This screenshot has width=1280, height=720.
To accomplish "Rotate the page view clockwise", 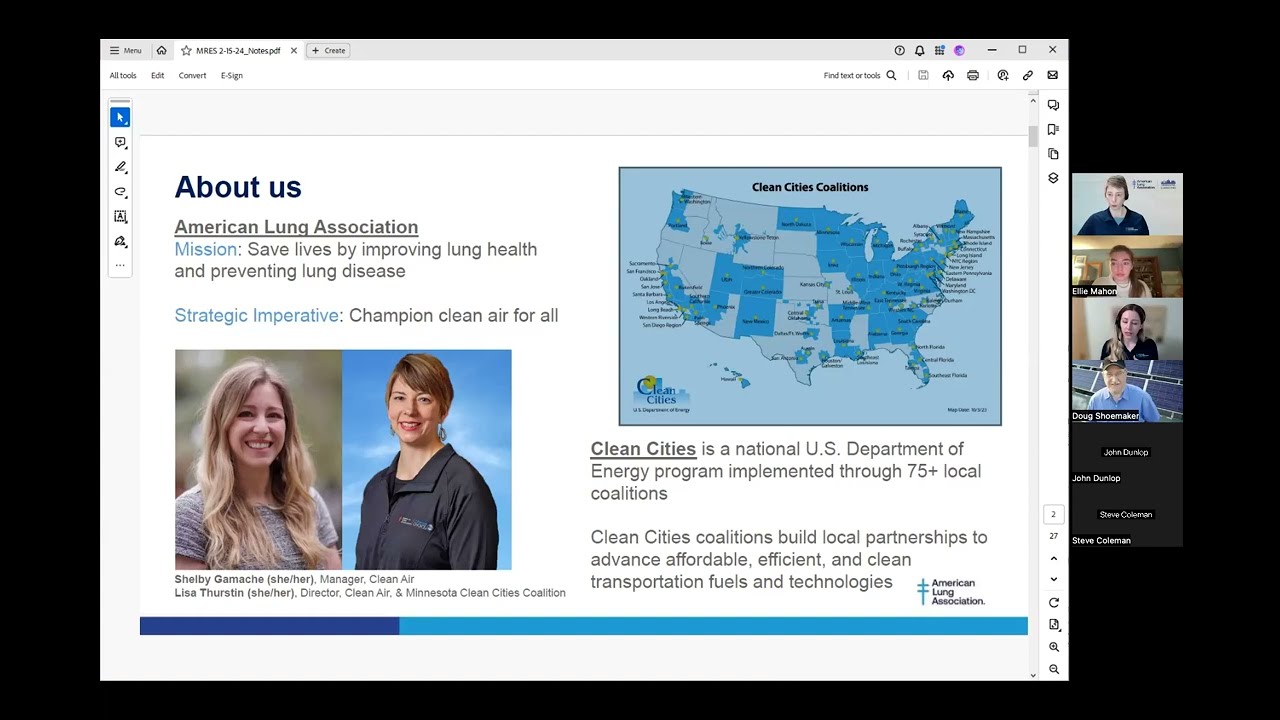I will pos(1053,603).
